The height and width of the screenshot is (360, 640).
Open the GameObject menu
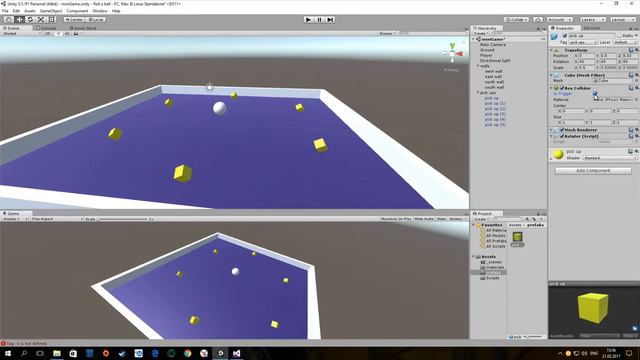[51, 11]
